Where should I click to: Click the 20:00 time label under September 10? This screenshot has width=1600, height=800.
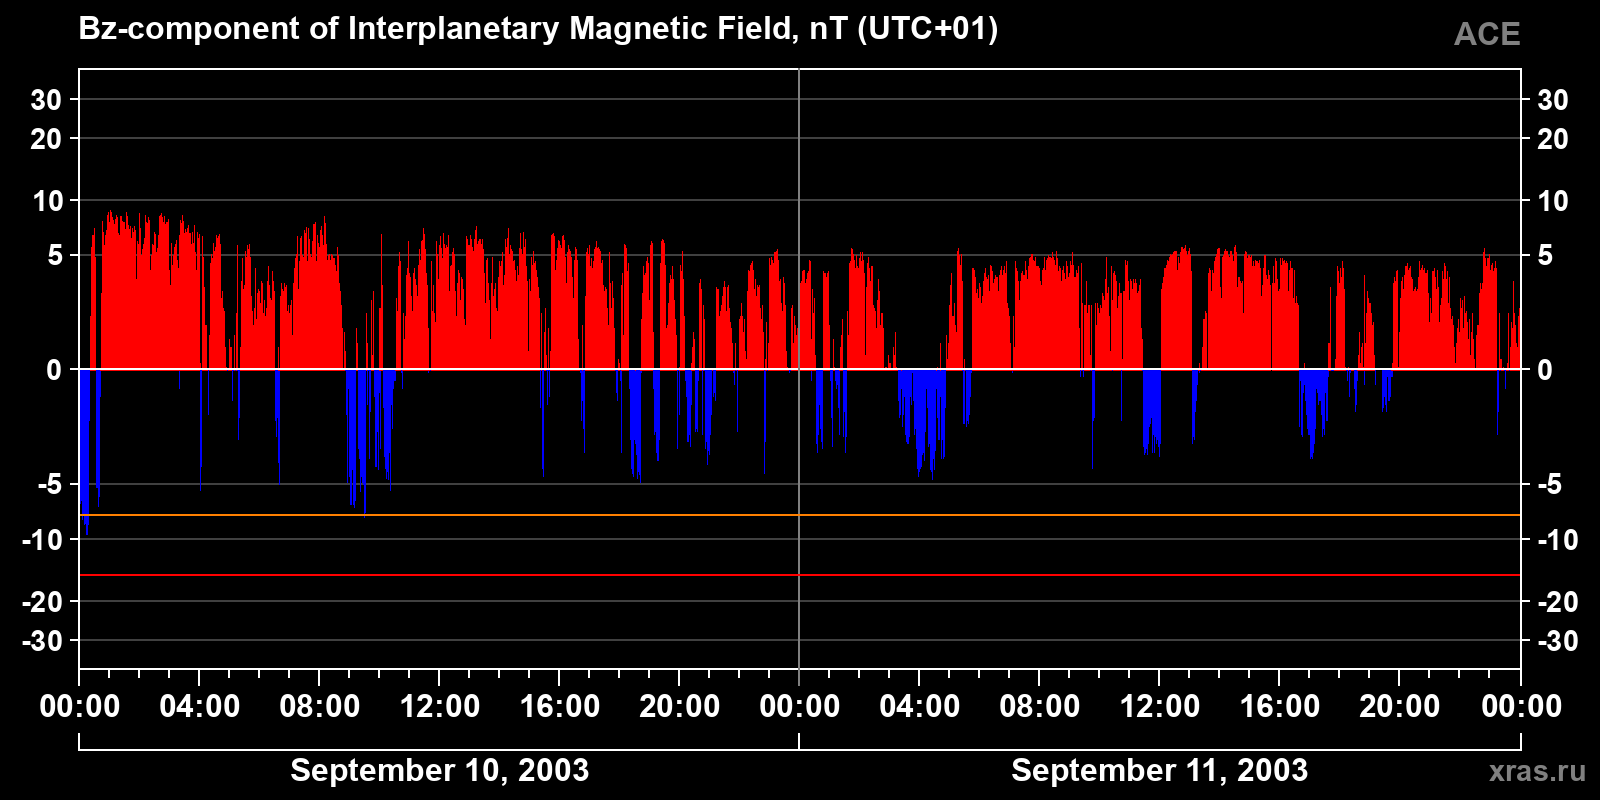[680, 707]
